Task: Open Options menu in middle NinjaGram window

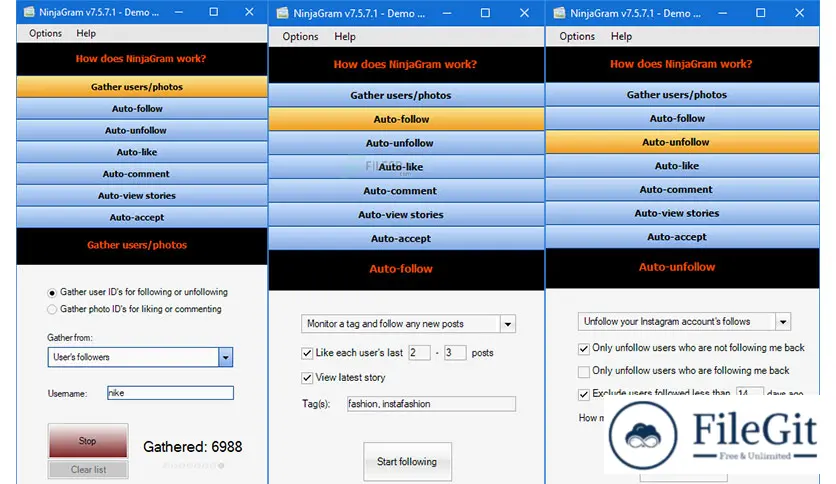Action: click(x=300, y=36)
